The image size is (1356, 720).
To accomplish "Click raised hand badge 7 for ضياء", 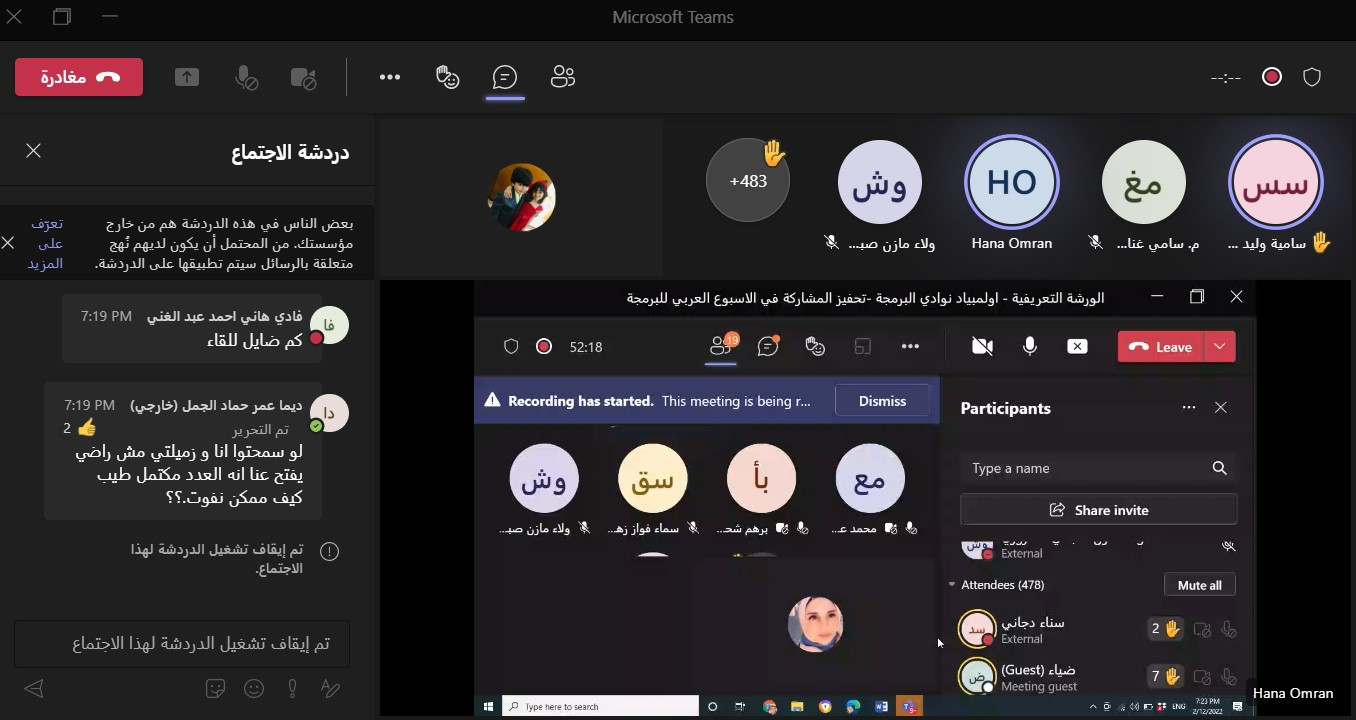I will point(1166,677).
